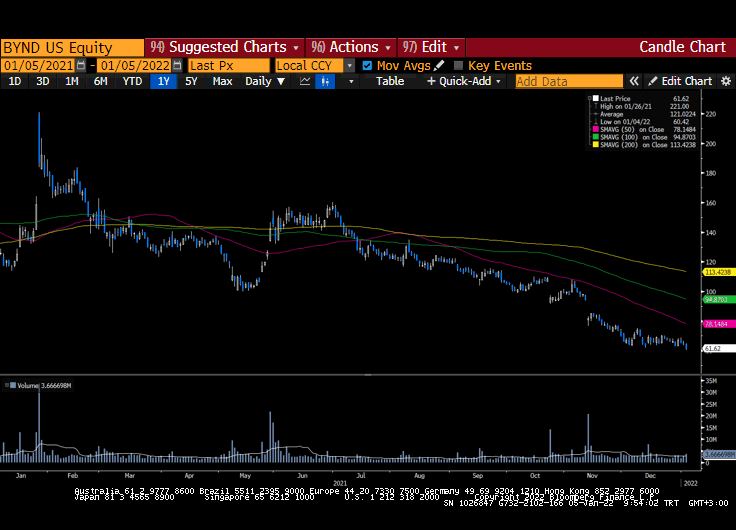
Task: Click Low on 01/04/22 legend entry
Action: (x=644, y=122)
